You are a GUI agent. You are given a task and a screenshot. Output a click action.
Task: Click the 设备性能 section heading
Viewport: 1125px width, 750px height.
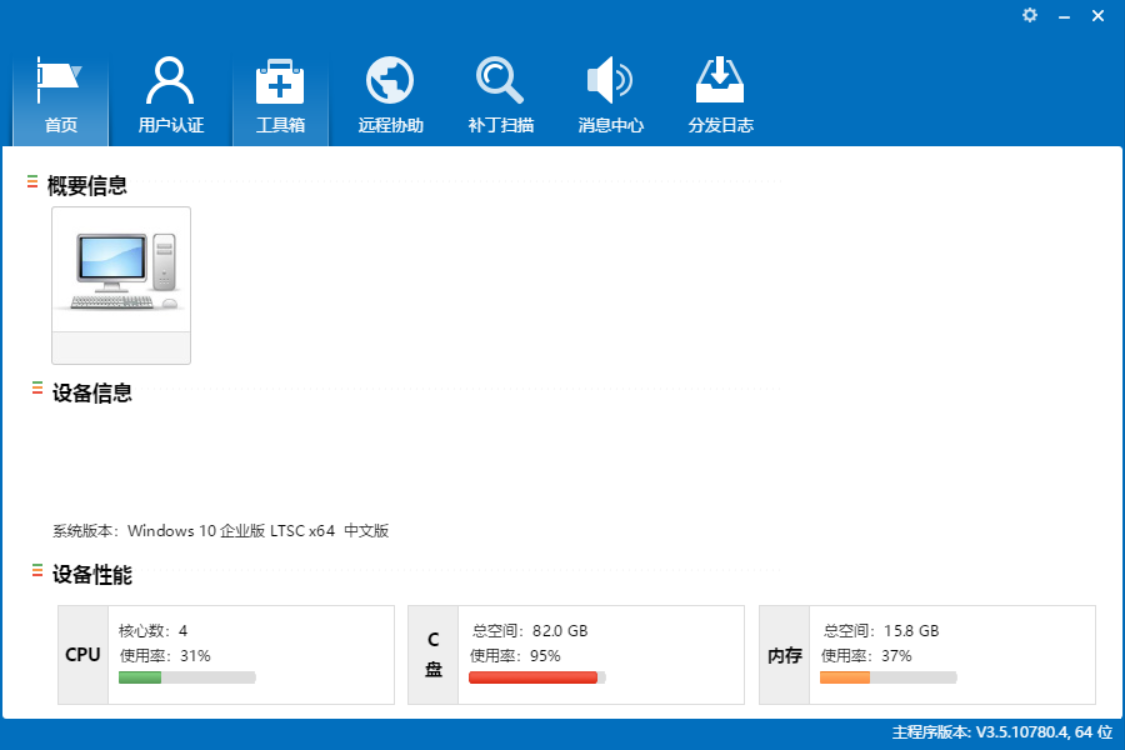92,574
